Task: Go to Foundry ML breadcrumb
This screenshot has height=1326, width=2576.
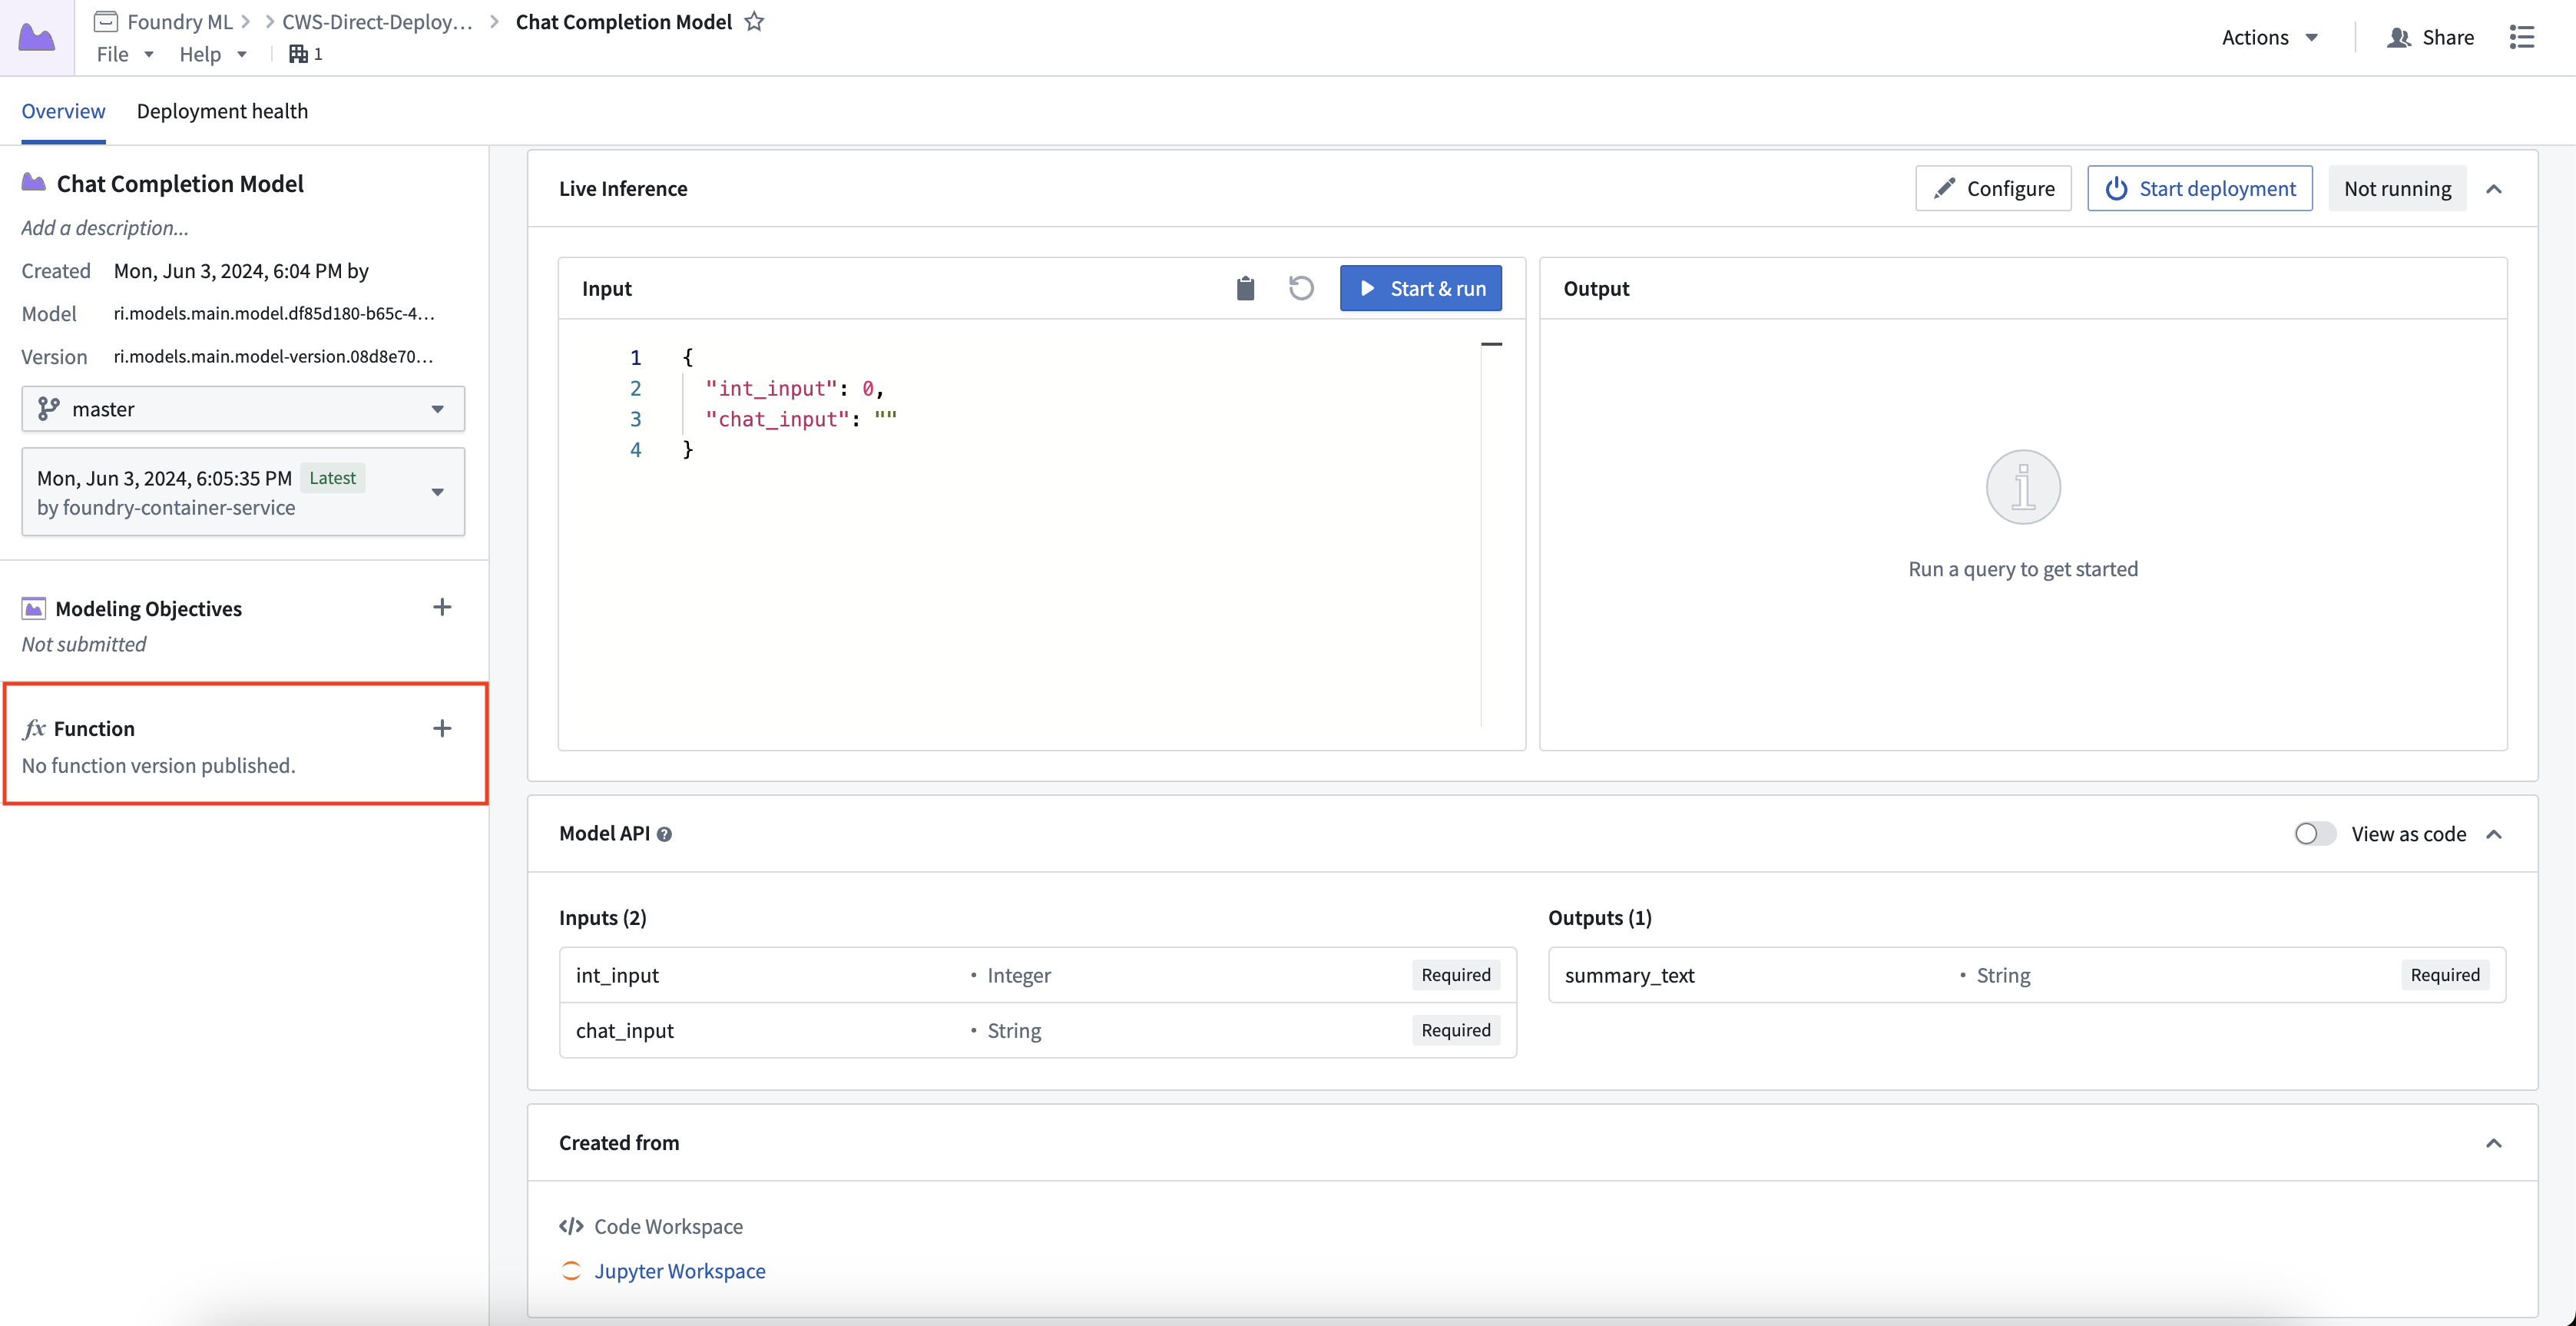Action: tap(179, 21)
